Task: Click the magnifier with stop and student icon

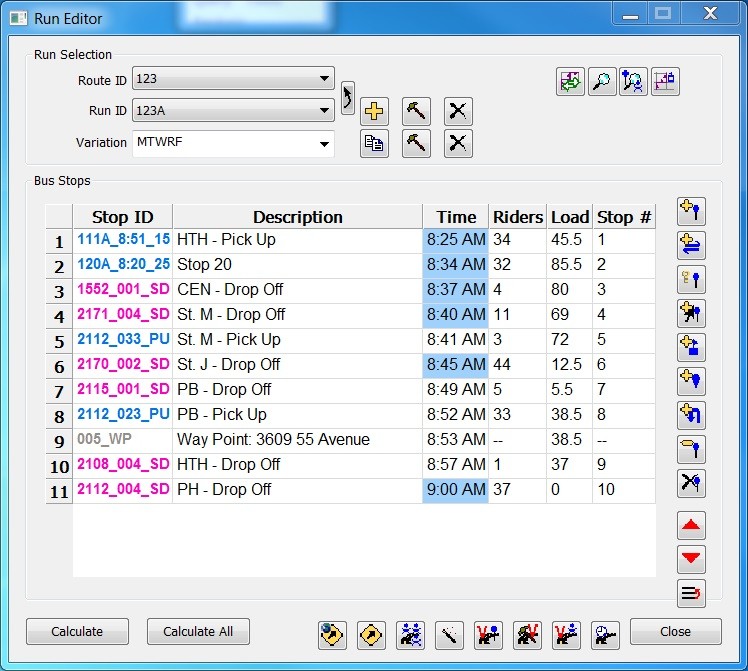Action: pyautogui.click(x=633, y=82)
